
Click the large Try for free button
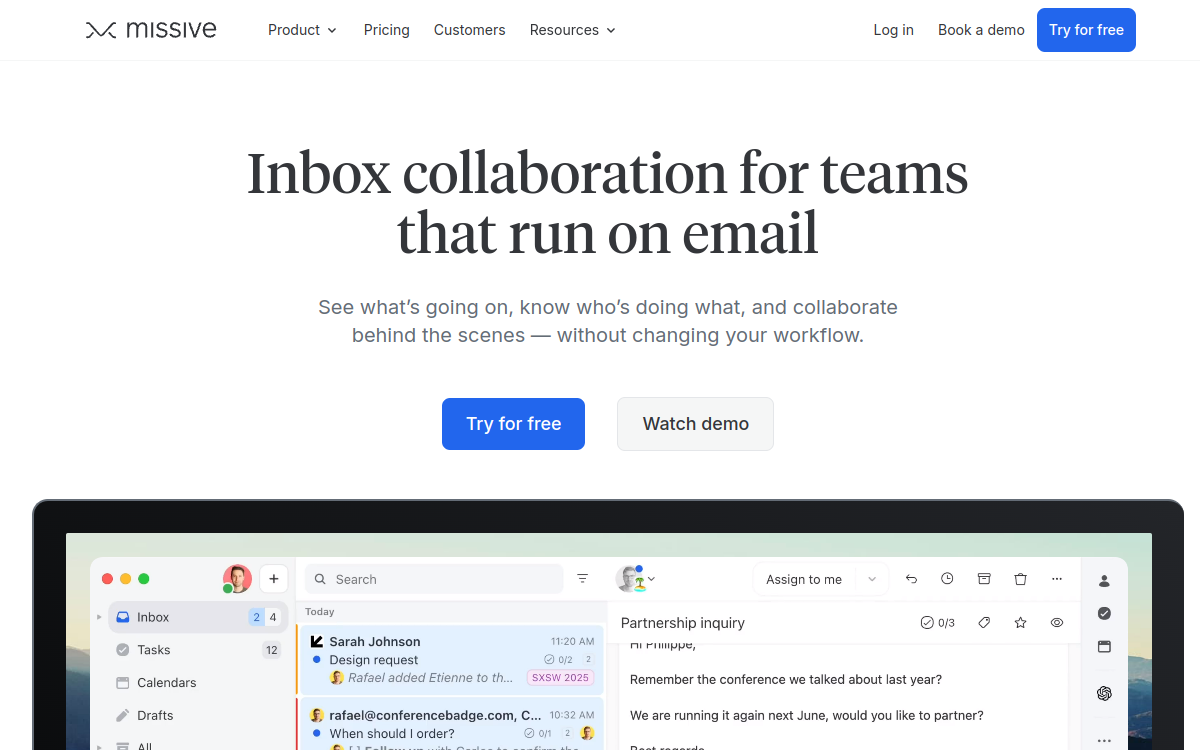click(513, 424)
